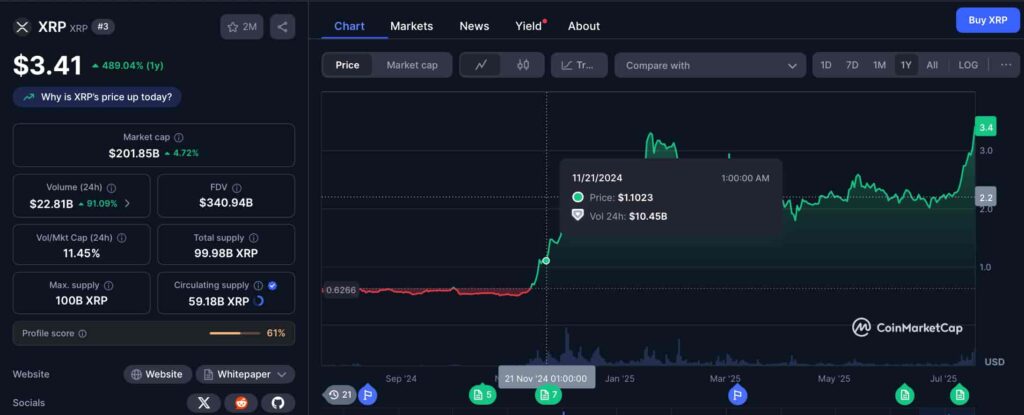The image size is (1024, 415).
Task: Click the blue flag marker beside 21
Action: pyautogui.click(x=368, y=395)
